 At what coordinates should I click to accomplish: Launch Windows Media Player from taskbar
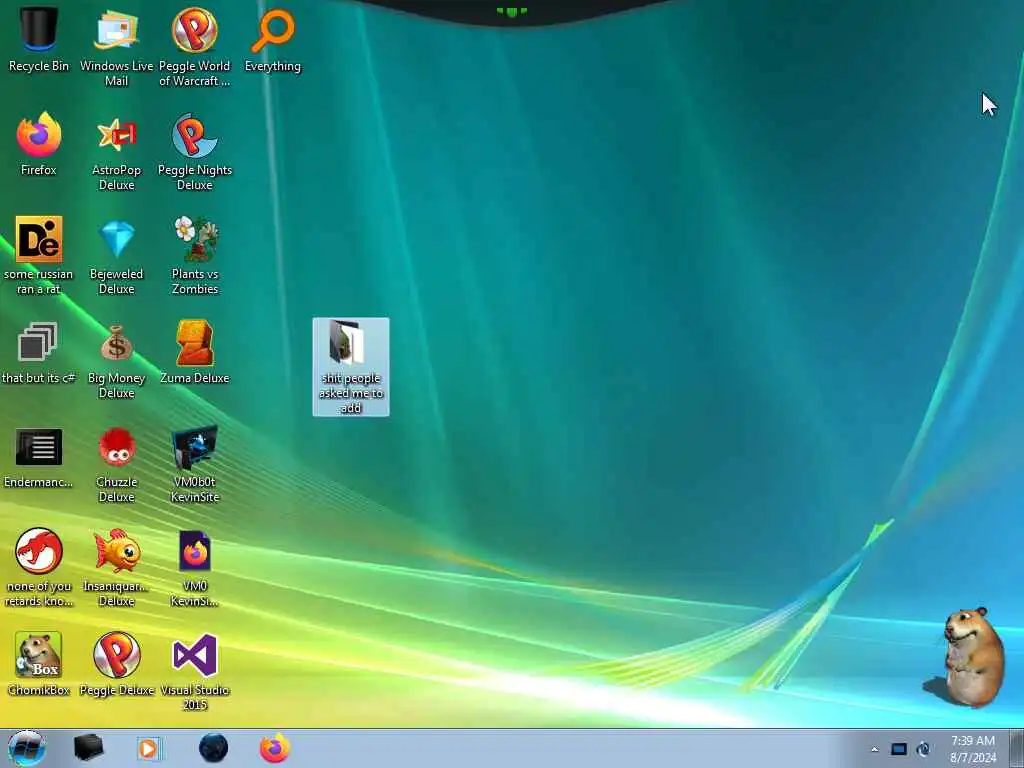[148, 748]
